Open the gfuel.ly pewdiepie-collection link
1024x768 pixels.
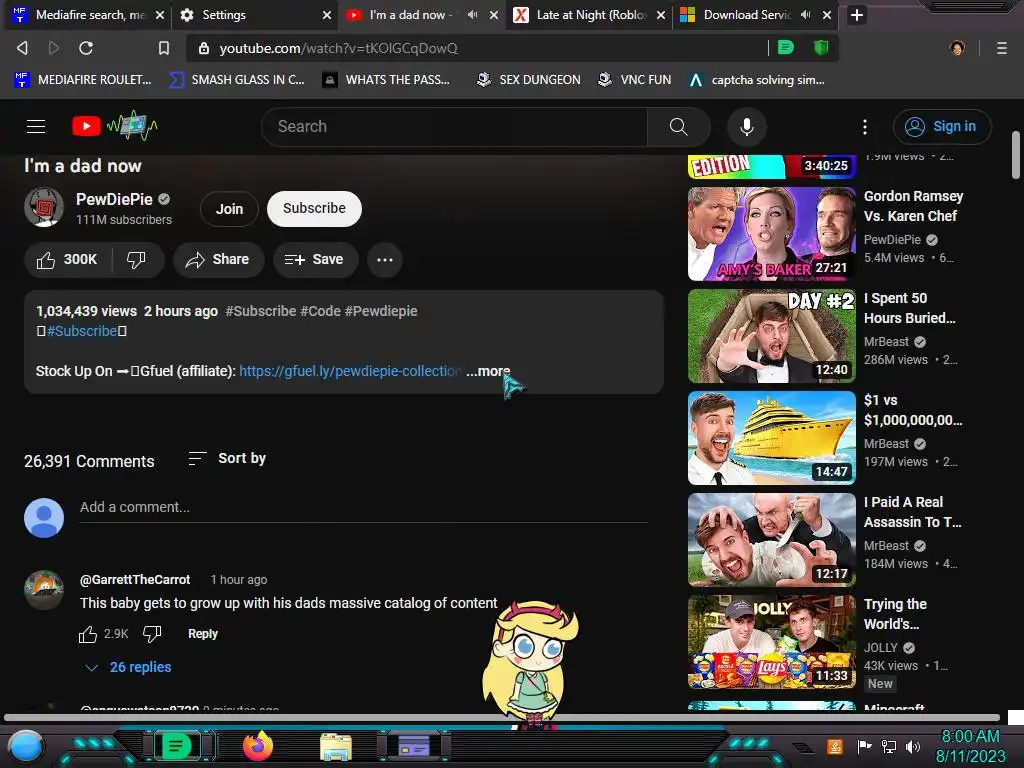350,371
